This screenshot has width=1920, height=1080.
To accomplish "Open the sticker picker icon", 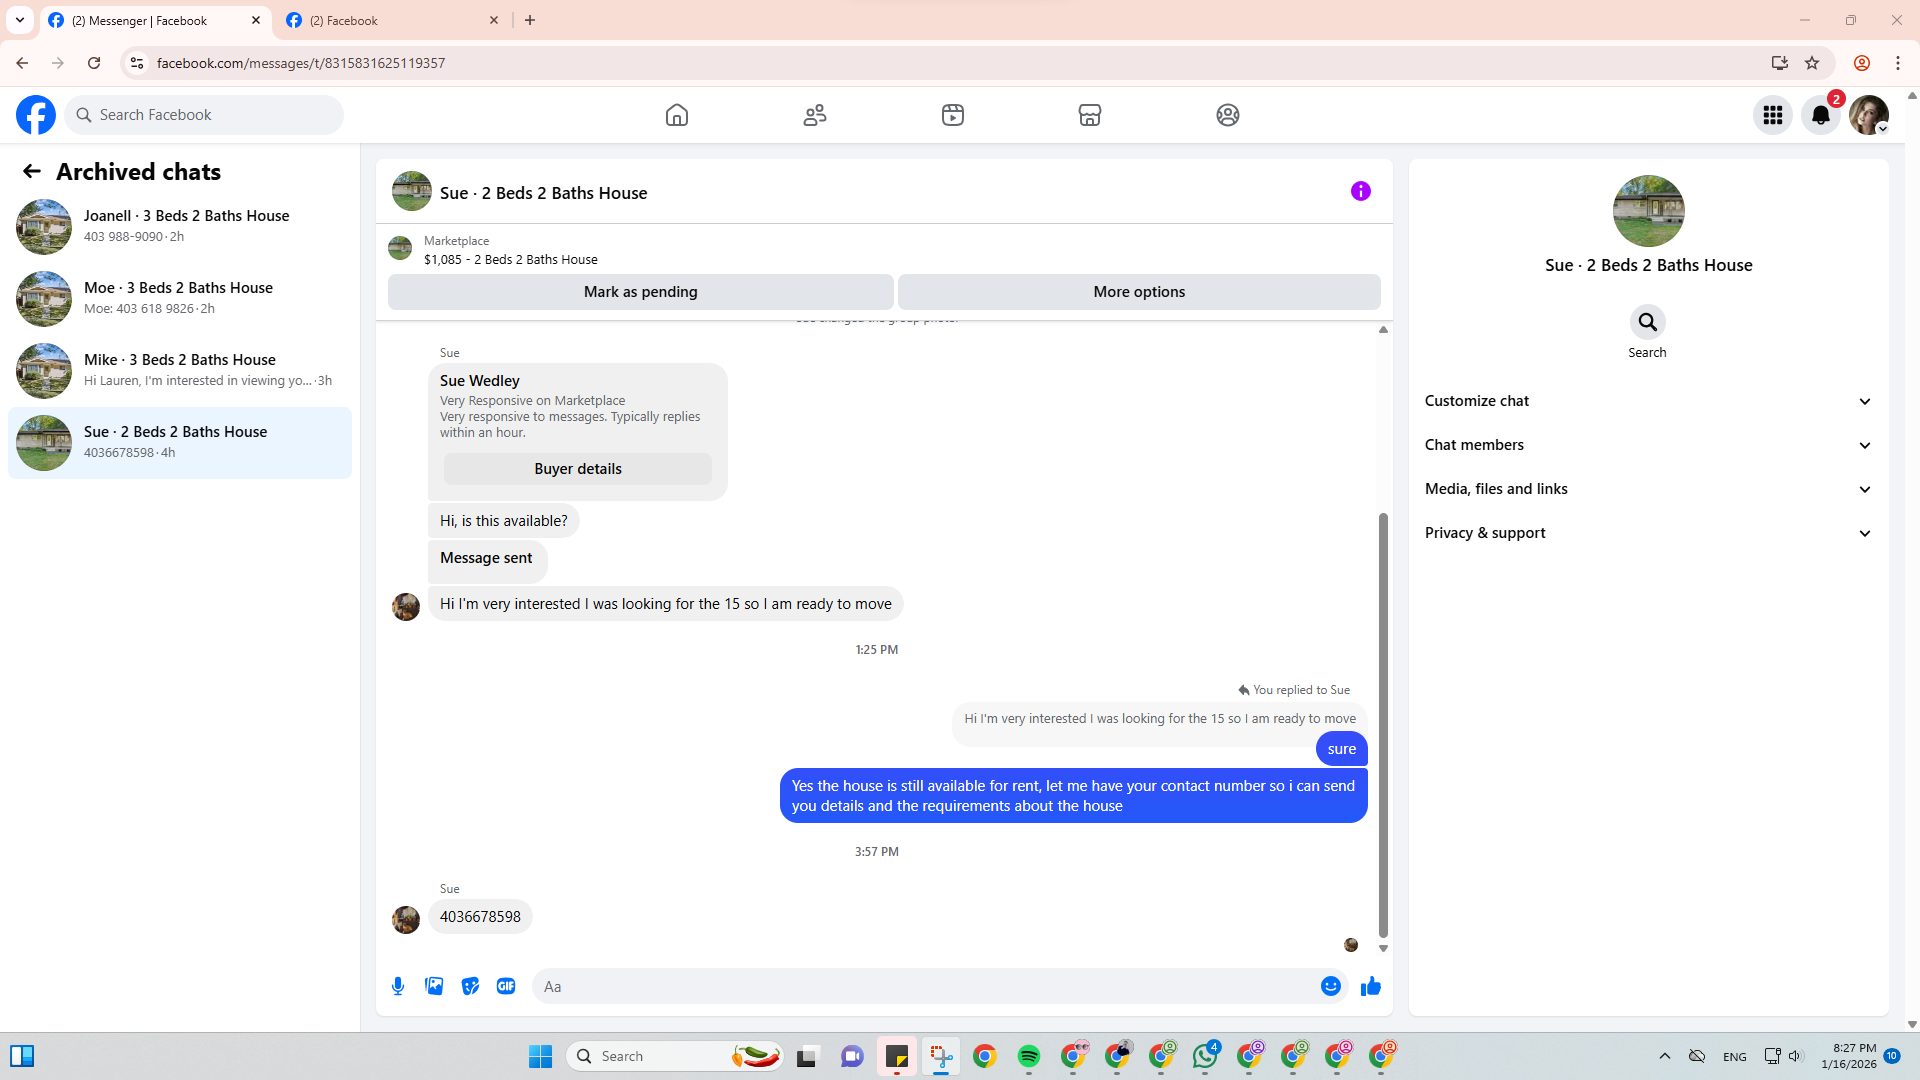I will 470,986.
